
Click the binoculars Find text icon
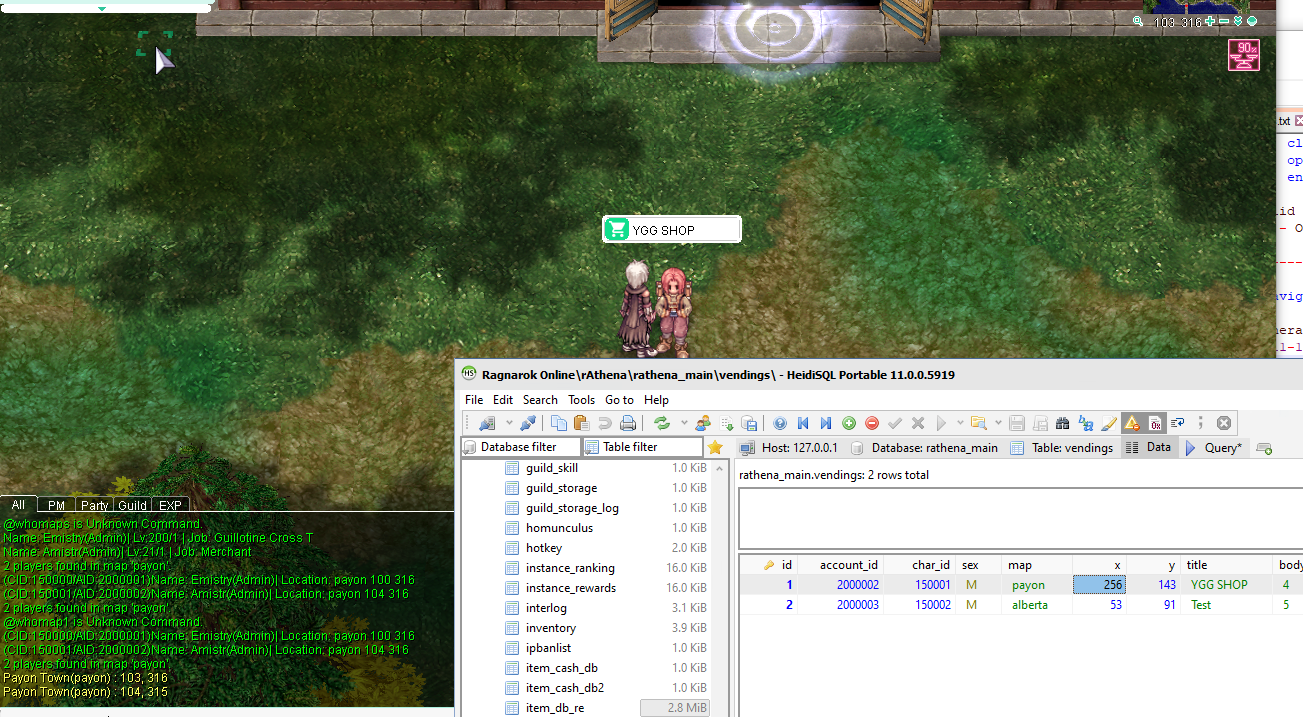tap(1063, 423)
